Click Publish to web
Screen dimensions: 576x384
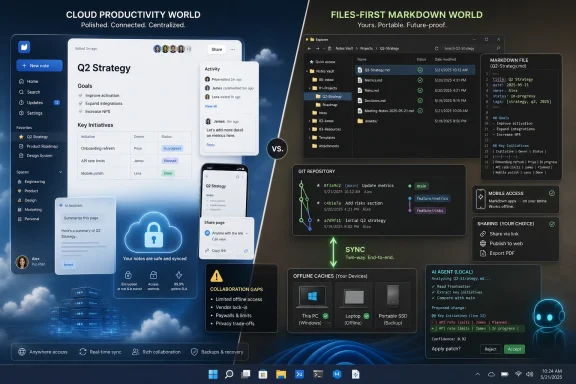(x=501, y=243)
